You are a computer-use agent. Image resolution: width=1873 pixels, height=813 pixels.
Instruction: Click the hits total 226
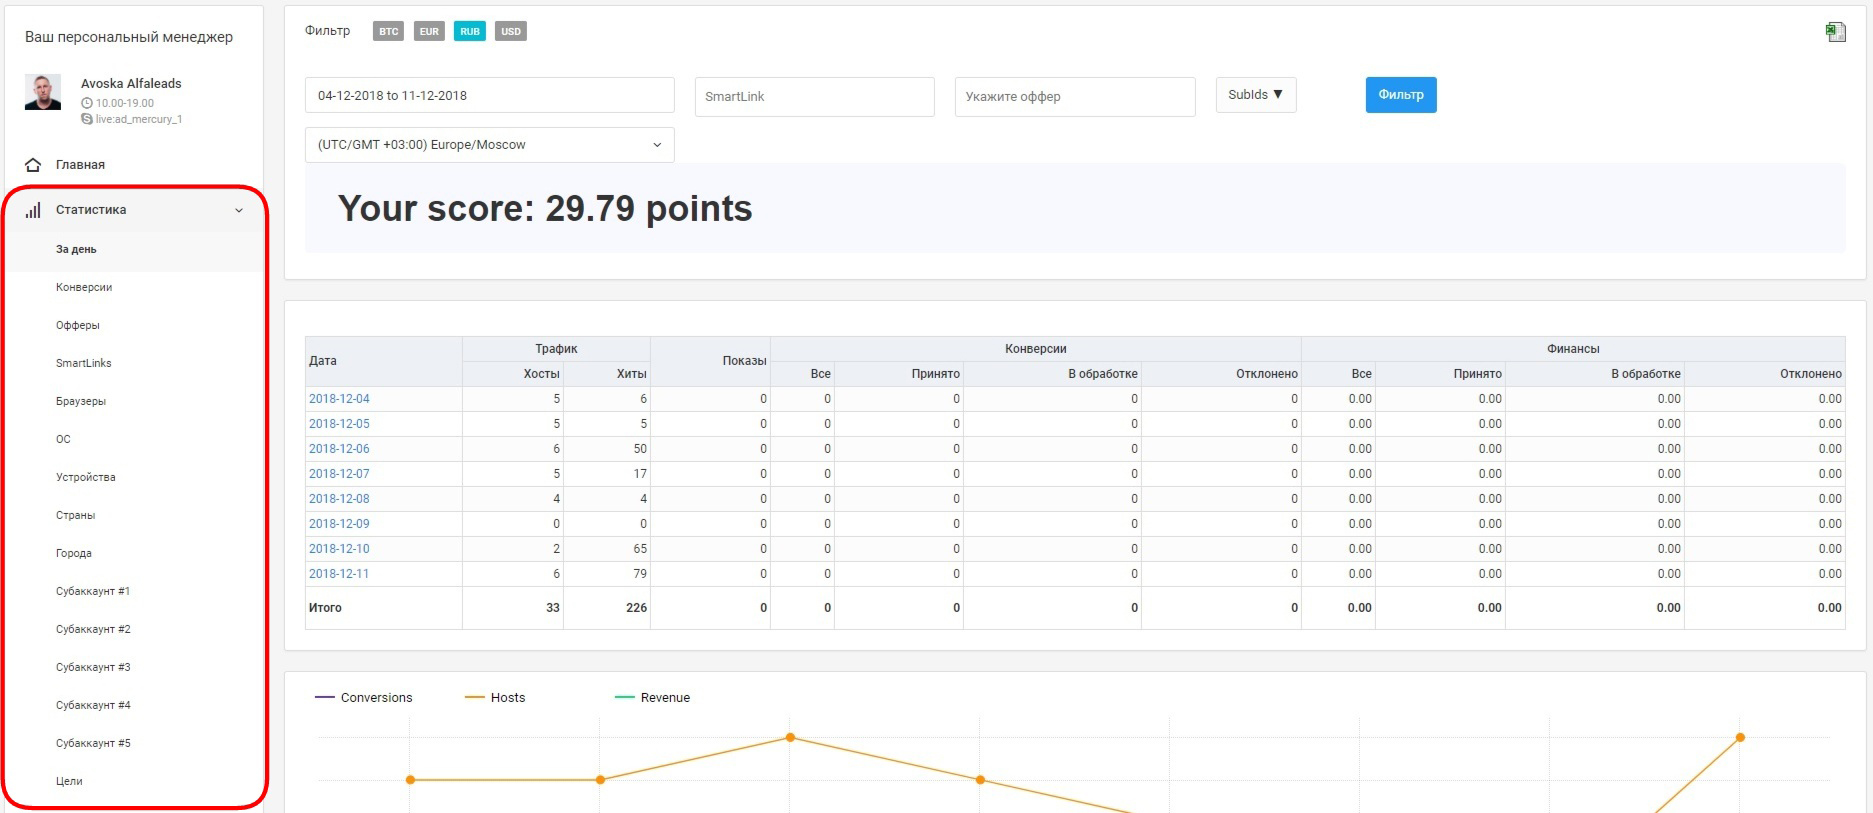coord(636,608)
